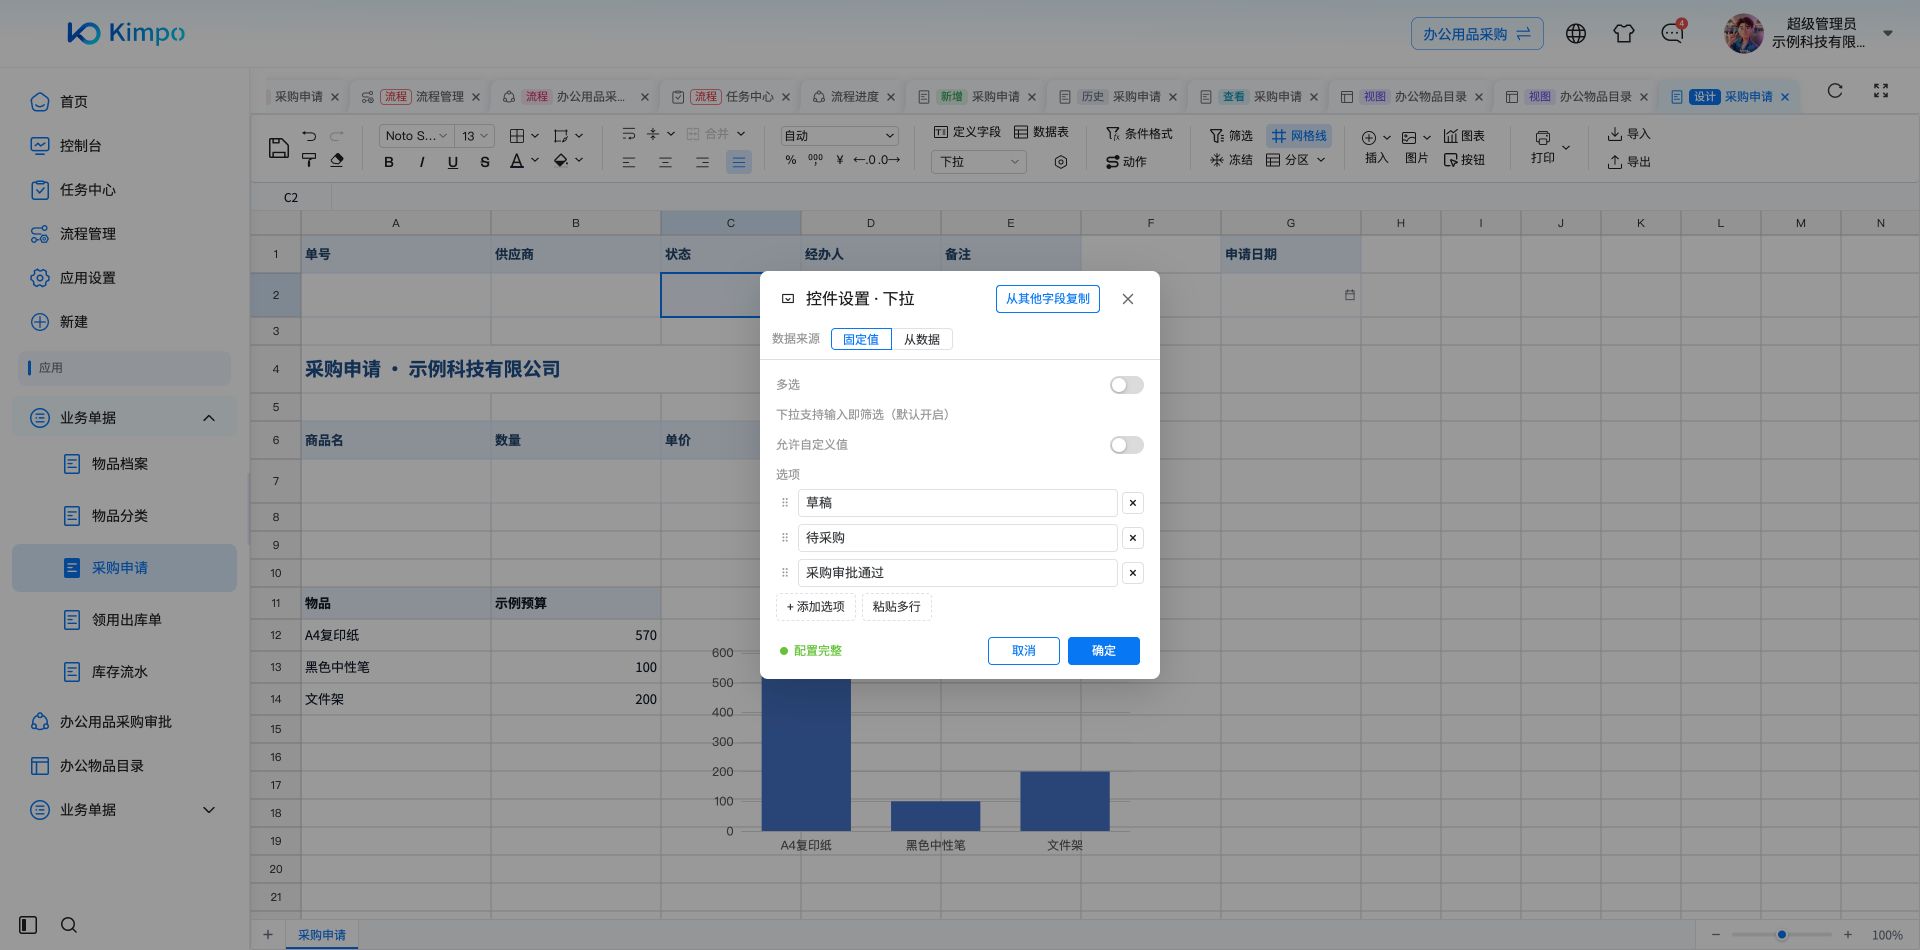Expand the lower 业务单据 sidebar group
Viewport: 1920px width, 950px height.
pyautogui.click(x=209, y=810)
